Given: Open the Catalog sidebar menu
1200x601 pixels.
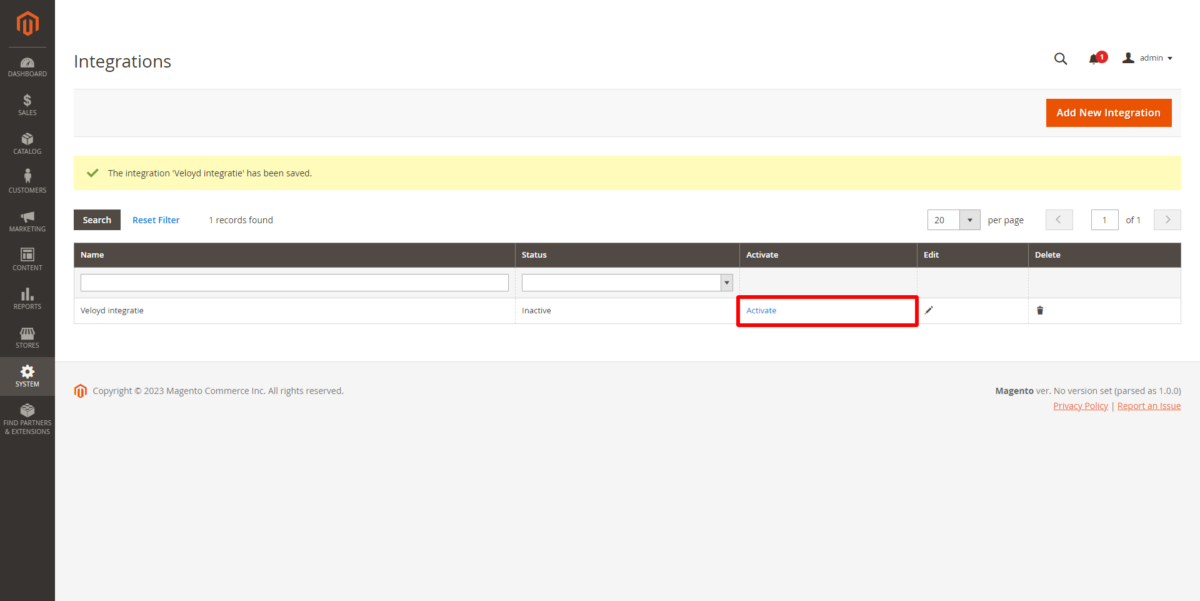Looking at the screenshot, I should (27, 143).
